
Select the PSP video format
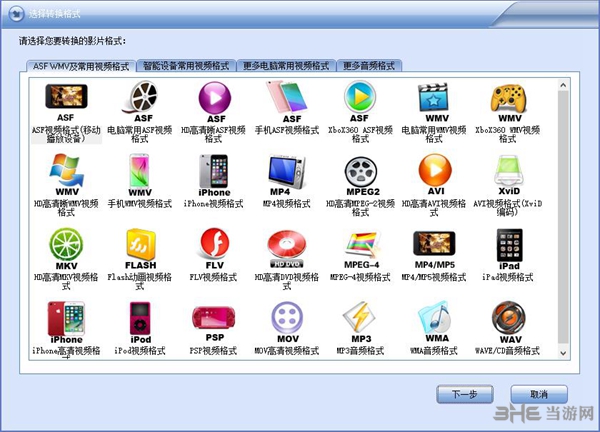(x=214, y=330)
